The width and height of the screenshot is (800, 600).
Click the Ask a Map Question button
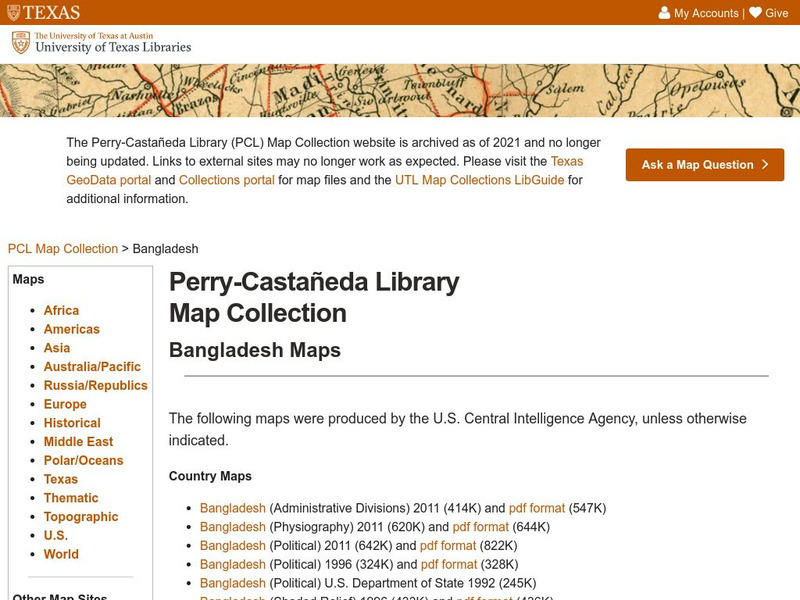704,165
